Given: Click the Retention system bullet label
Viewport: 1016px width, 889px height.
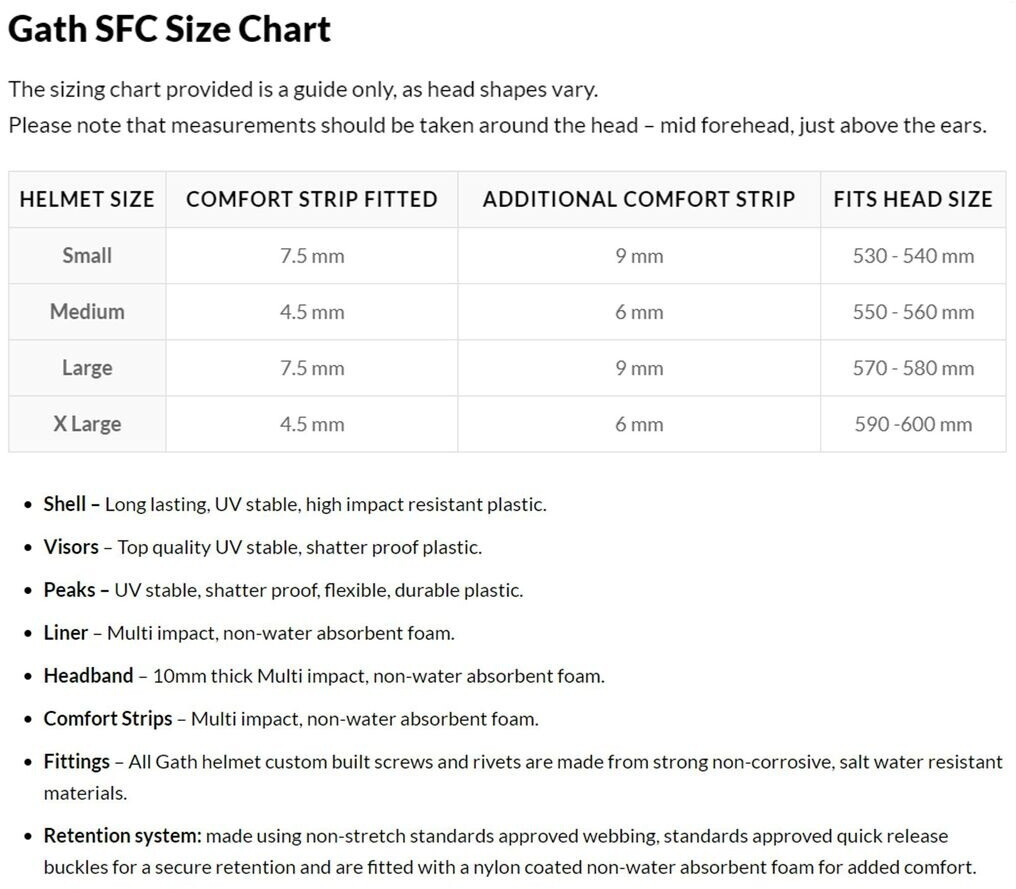Looking at the screenshot, I should click(122, 835).
